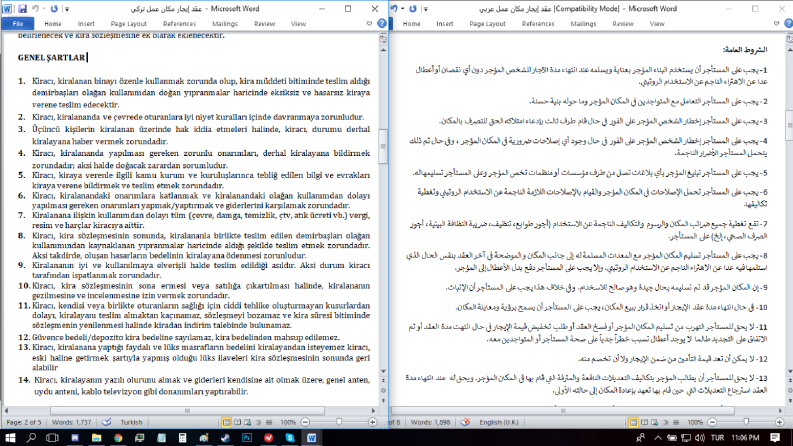Switch Turkish document to Web Layout view
The height and width of the screenshot is (446, 793).
(248, 422)
